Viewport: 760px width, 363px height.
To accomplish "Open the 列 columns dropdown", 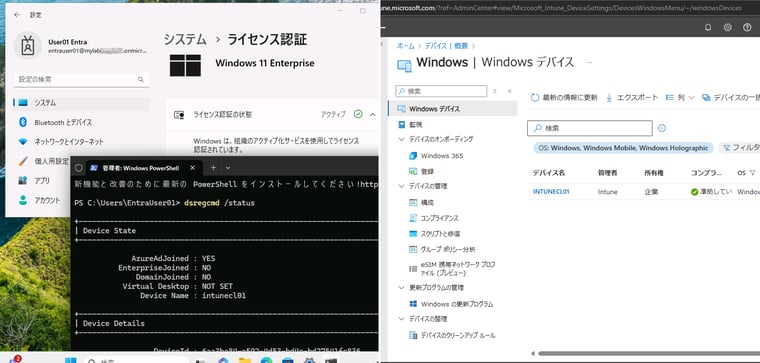I will coord(680,97).
